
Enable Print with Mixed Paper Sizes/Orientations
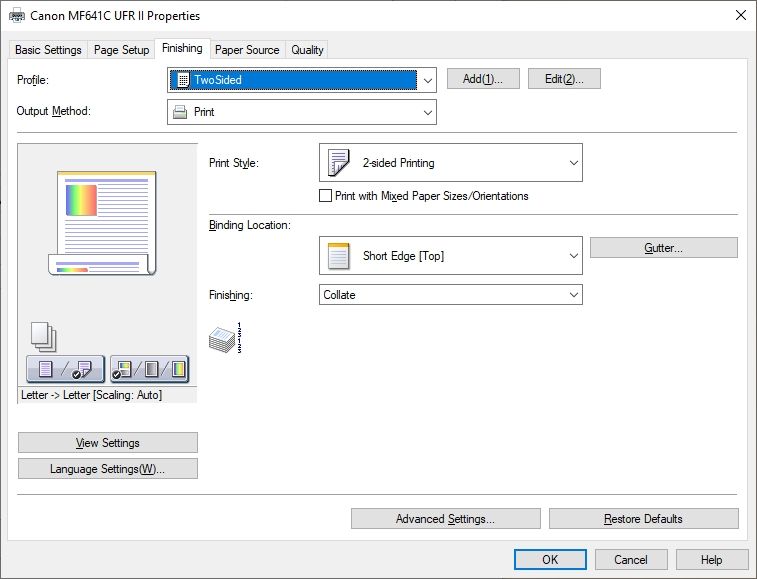click(x=325, y=196)
